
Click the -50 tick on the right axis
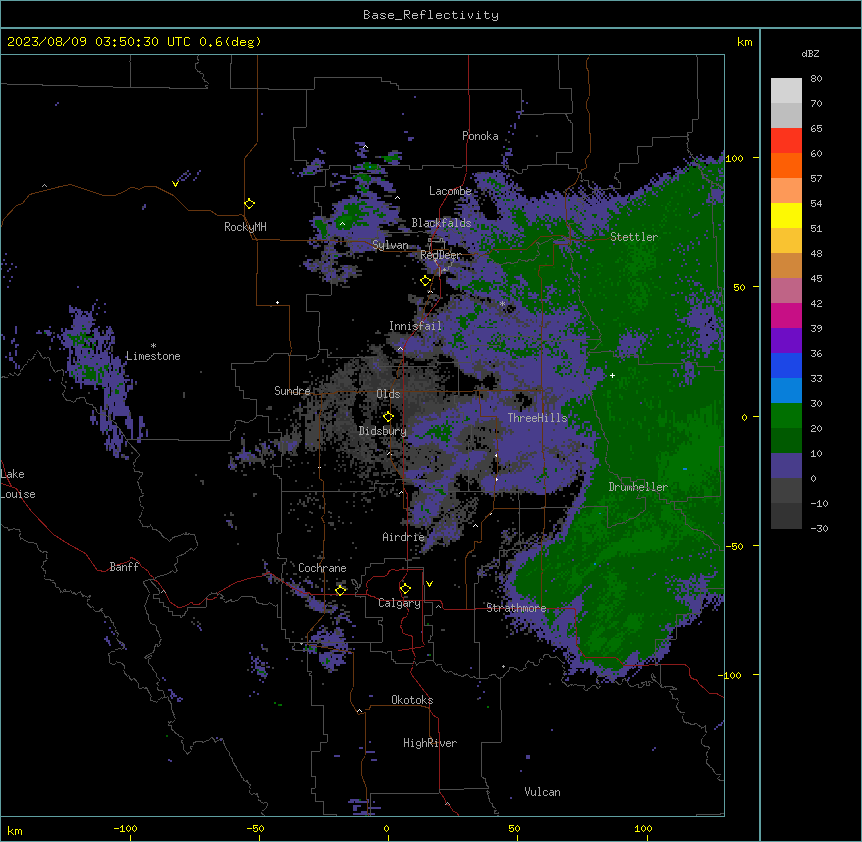[x=734, y=546]
